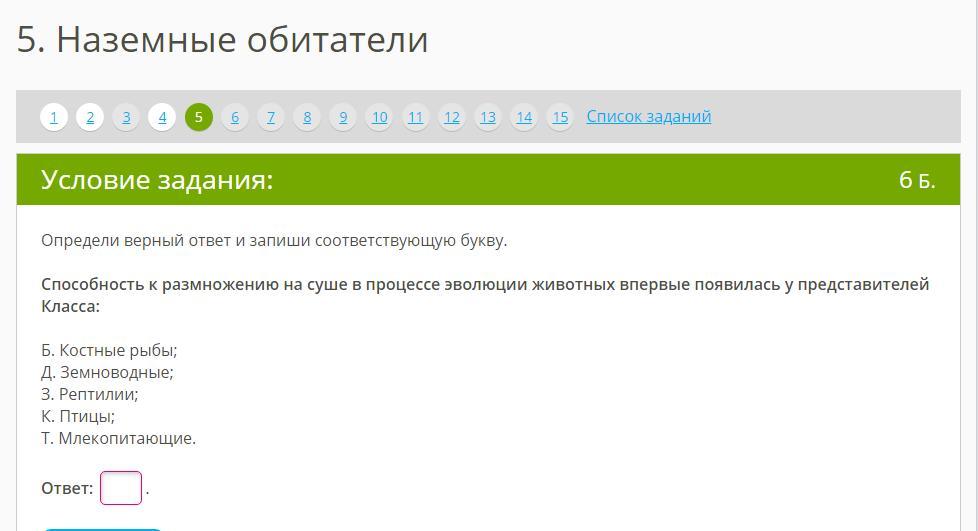The image size is (978, 531).
Task: Go to task number 10
Action: coord(380,117)
